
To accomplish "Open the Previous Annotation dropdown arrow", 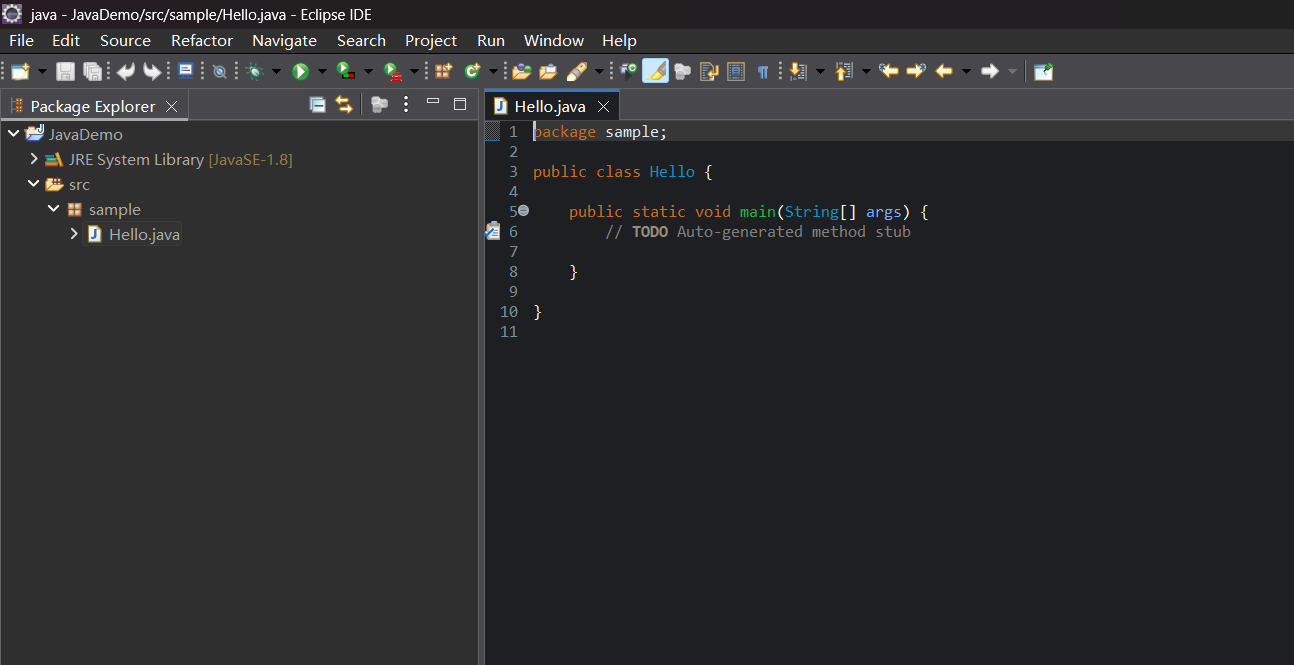I will [866, 71].
